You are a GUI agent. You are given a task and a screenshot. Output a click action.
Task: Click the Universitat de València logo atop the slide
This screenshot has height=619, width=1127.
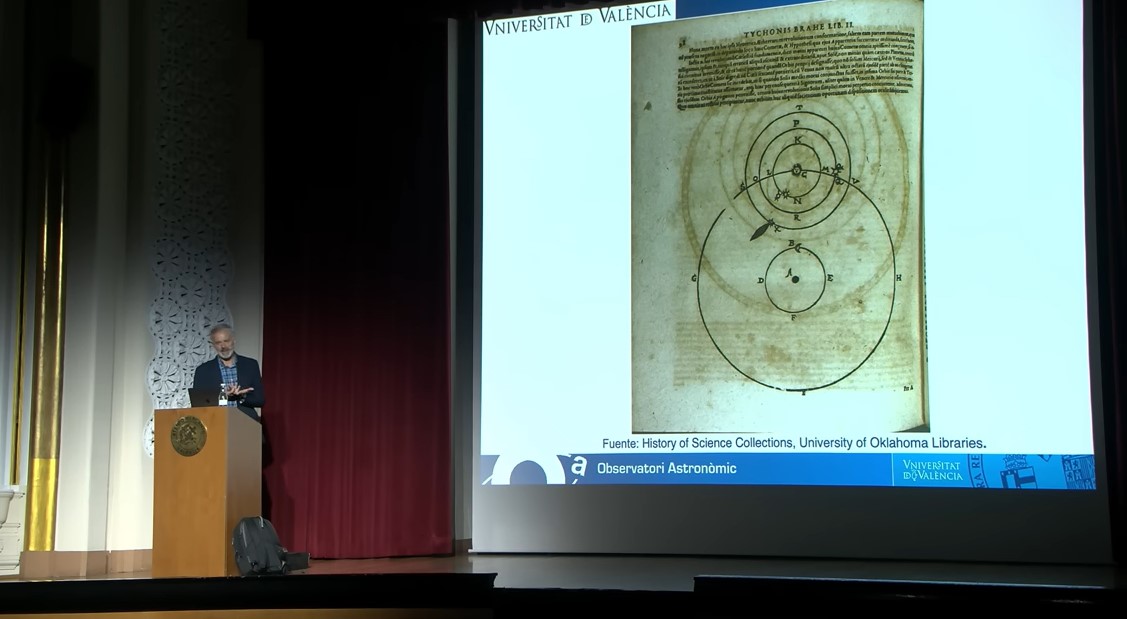pos(577,16)
